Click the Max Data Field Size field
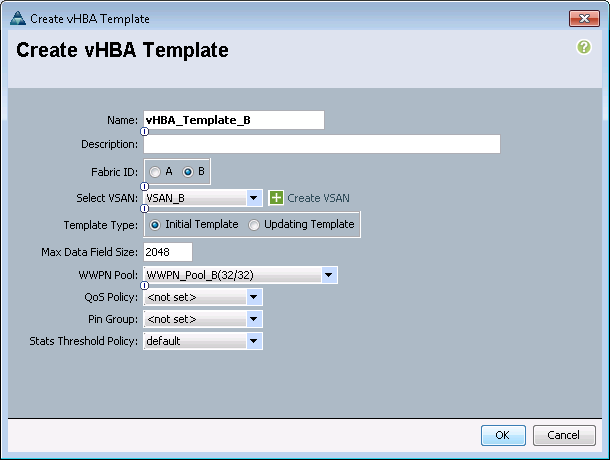 [x=168, y=252]
